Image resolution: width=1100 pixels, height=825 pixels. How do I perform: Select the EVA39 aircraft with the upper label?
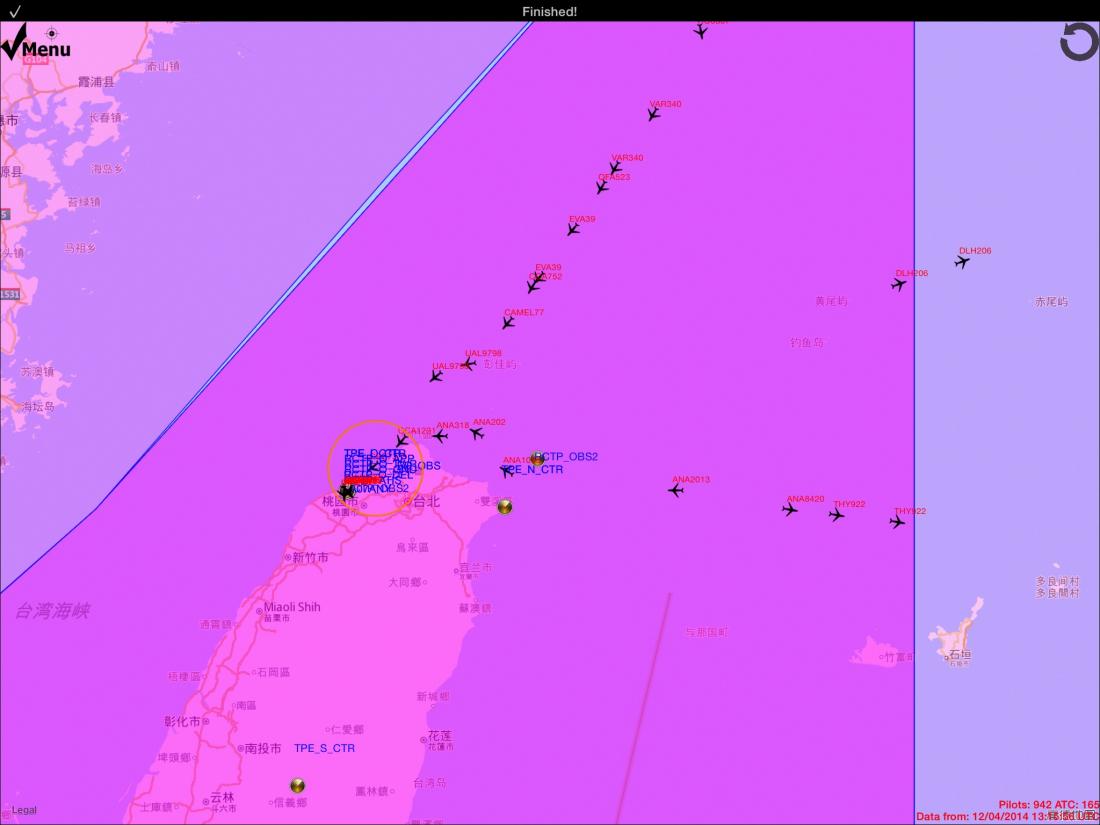[x=573, y=229]
